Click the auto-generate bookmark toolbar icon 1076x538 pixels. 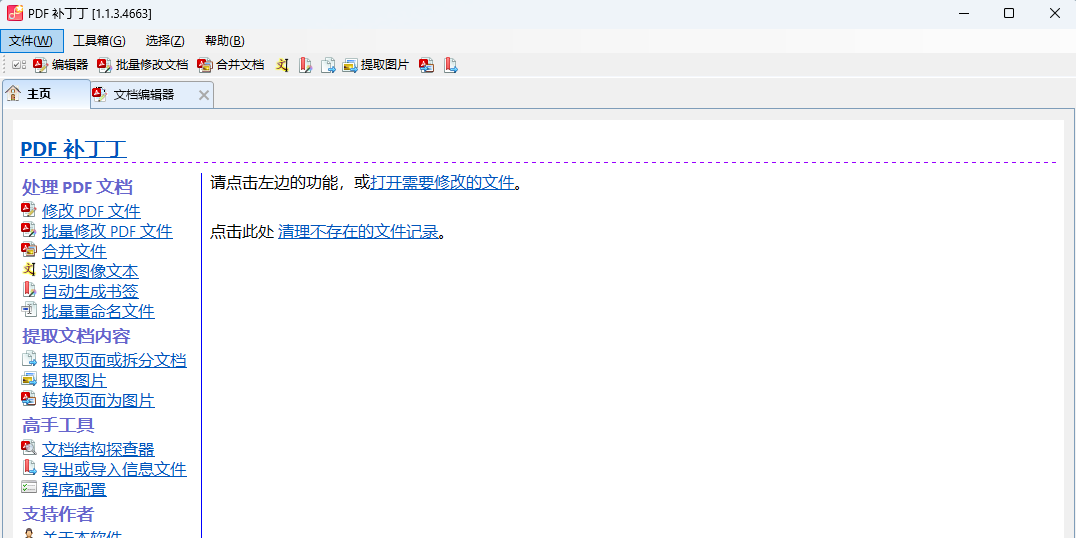click(x=305, y=65)
